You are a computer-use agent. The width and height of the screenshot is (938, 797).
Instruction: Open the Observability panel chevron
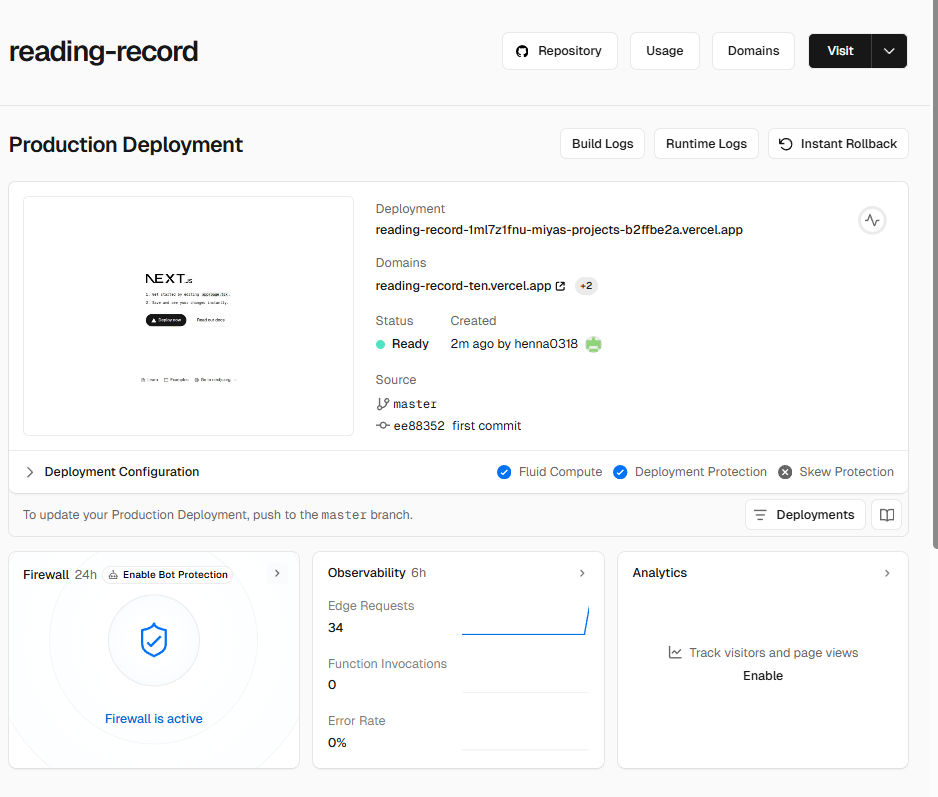(582, 573)
